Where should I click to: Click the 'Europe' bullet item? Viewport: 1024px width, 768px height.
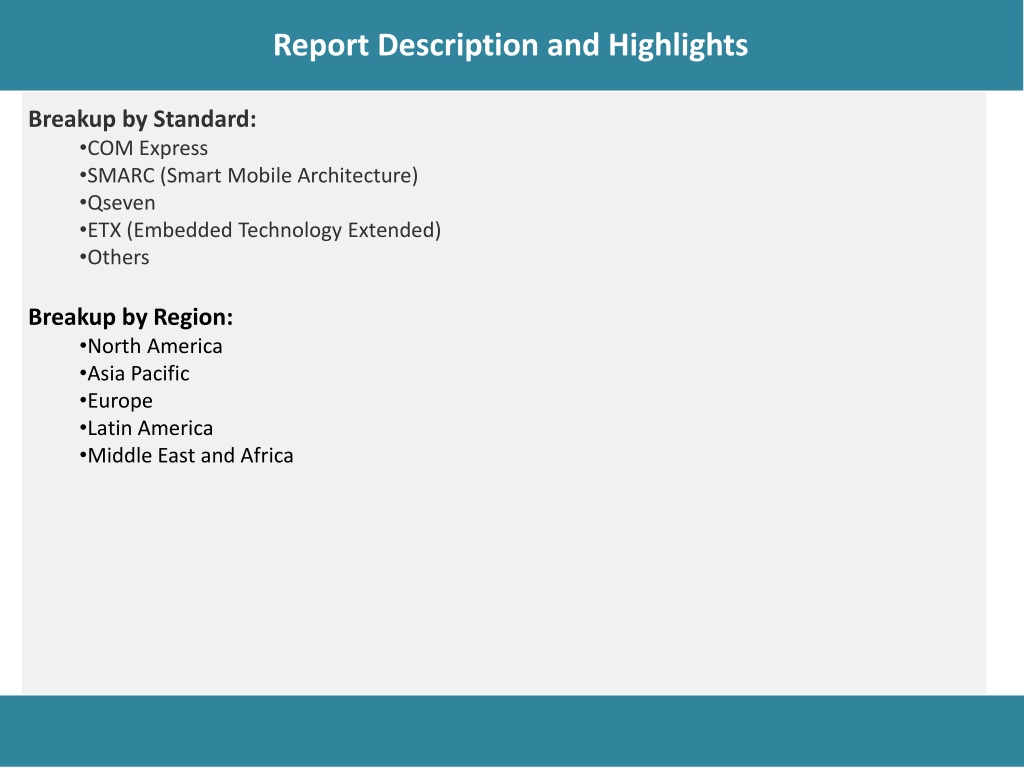pos(116,401)
